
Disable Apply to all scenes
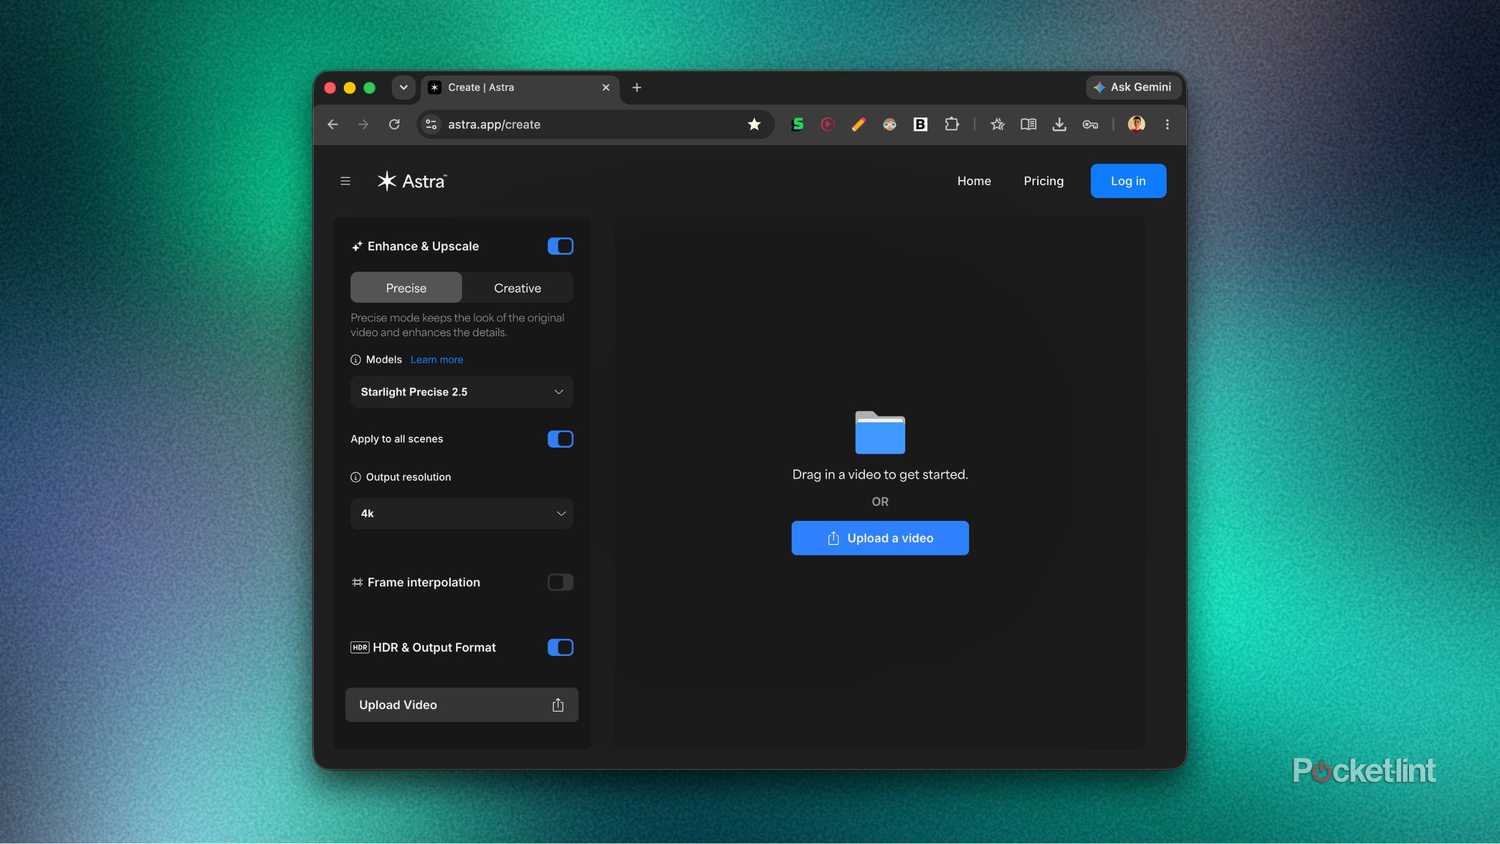(560, 439)
